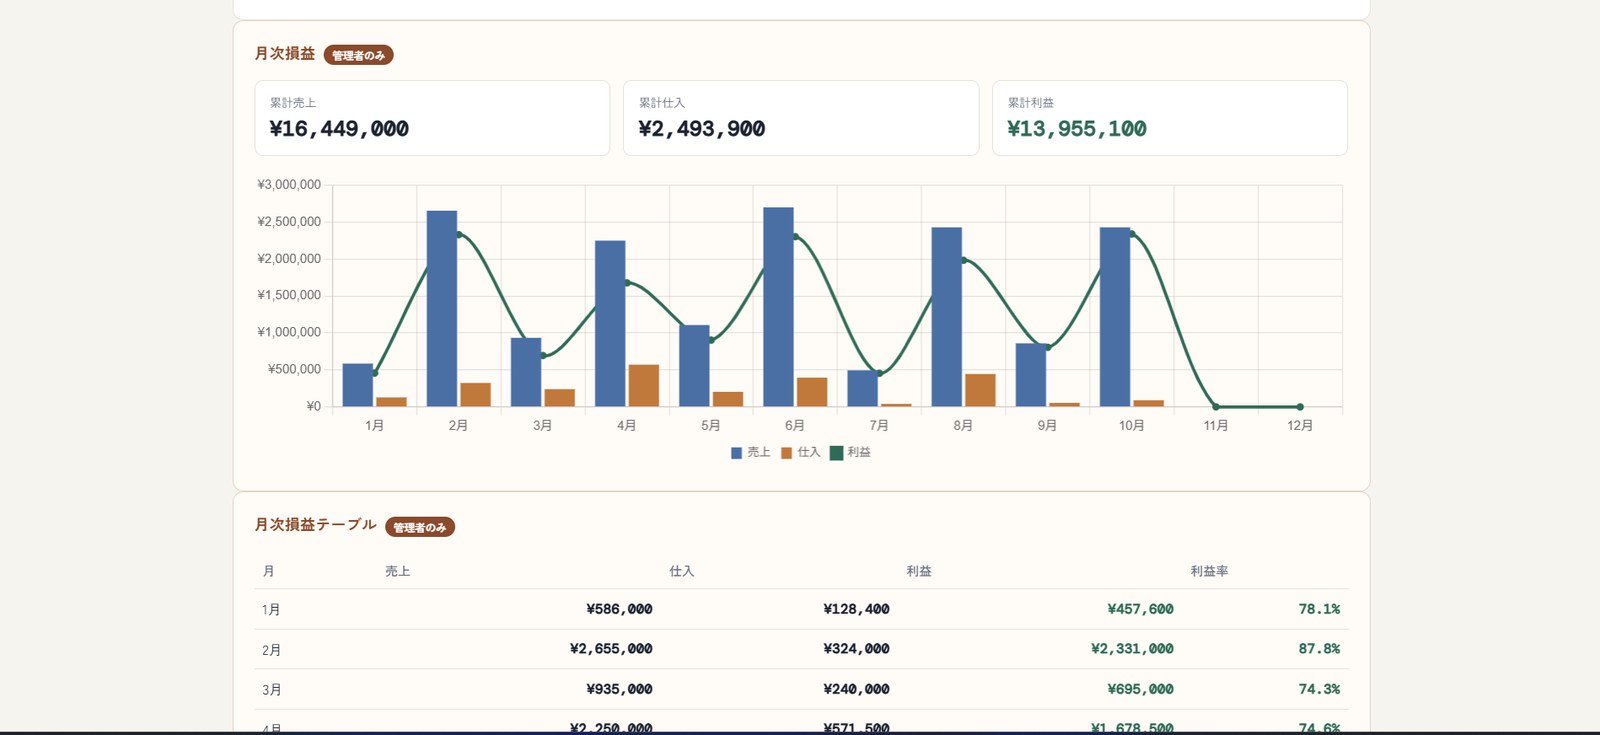The image size is (1600, 735).
Task: Toggle the 利益 dataset in the chart legend
Action: [x=850, y=453]
